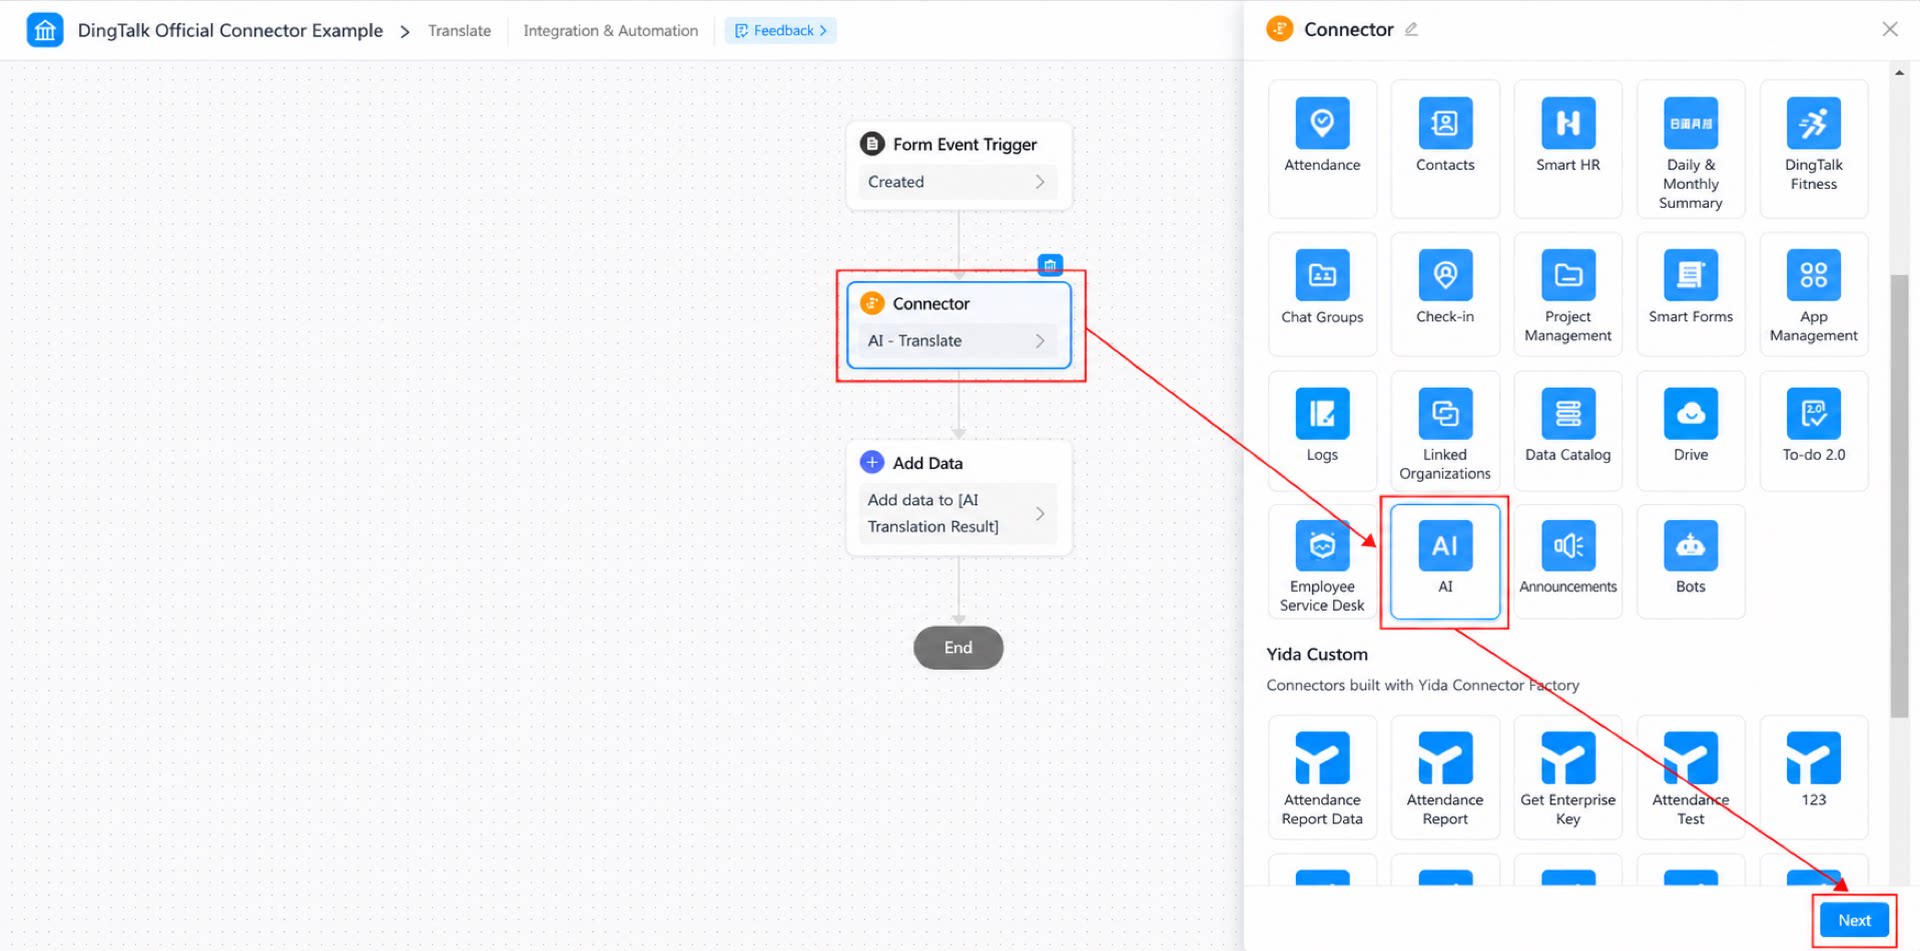
Task: Click the connector panel vertical scrollbar
Action: click(x=1899, y=496)
